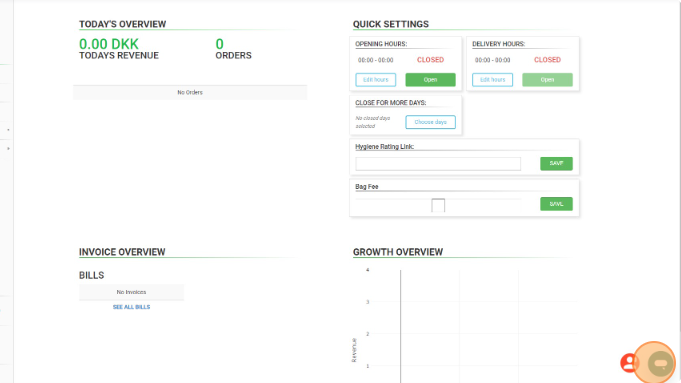Open the See All Bills link
The image size is (681, 383).
[132, 307]
